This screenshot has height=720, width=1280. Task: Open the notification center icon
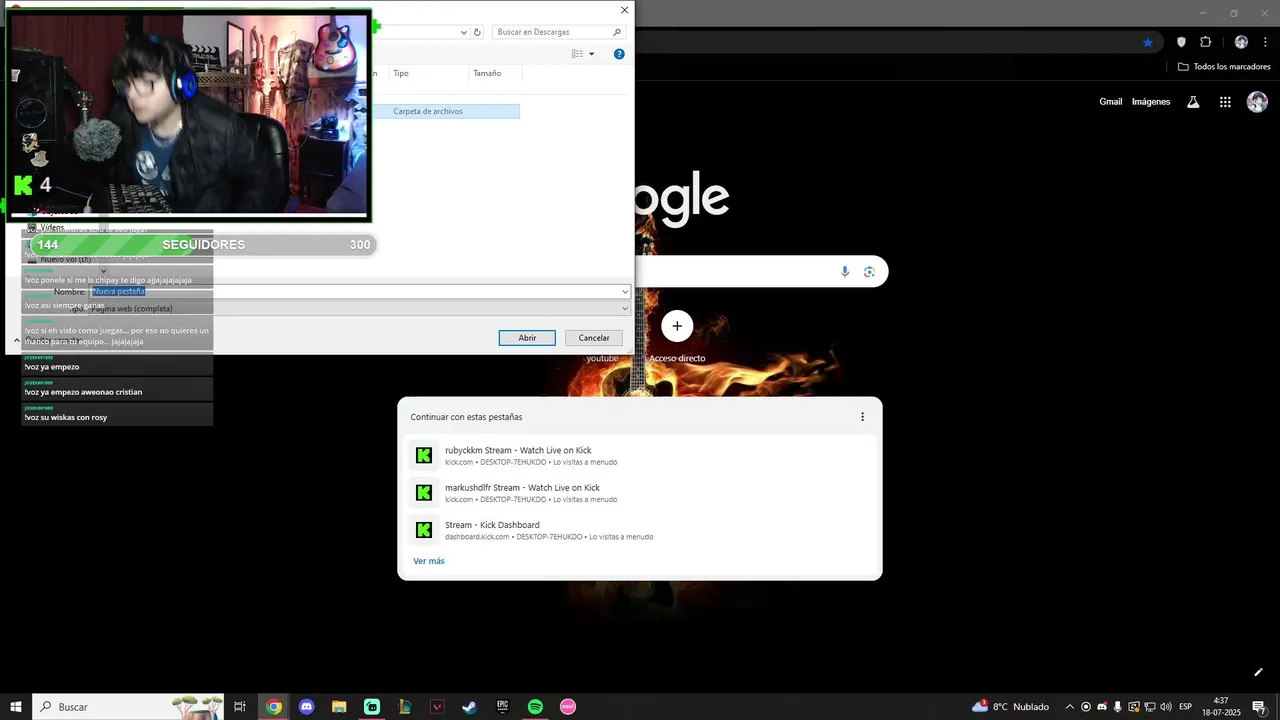pos(1259,707)
